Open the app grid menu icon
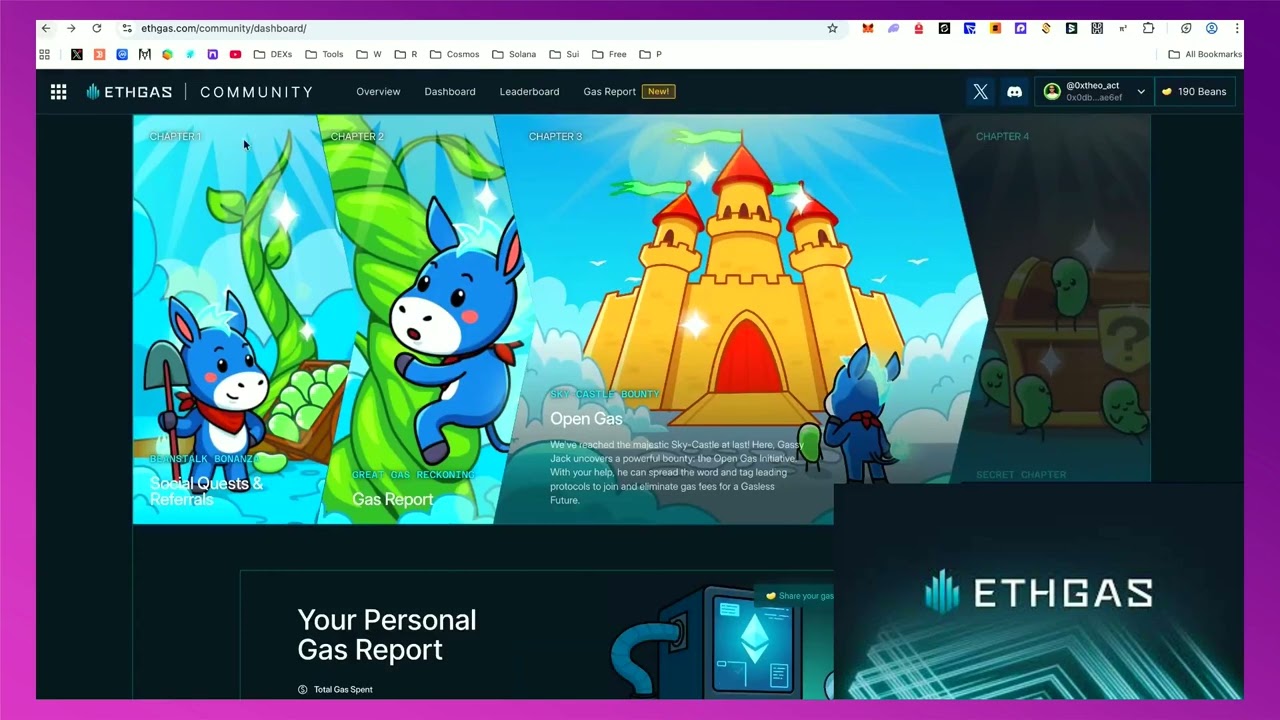 [59, 92]
